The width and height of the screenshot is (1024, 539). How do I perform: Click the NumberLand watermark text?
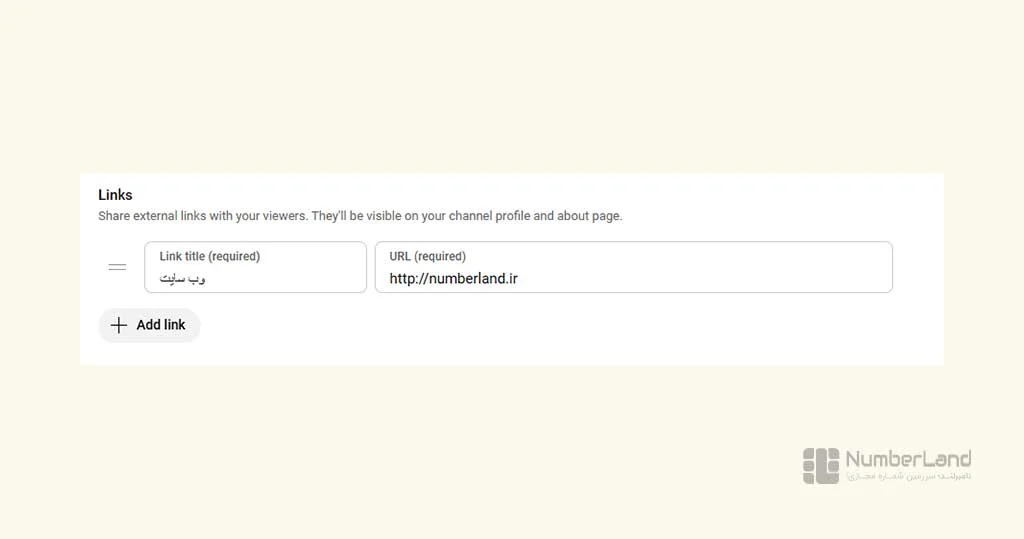click(x=908, y=459)
